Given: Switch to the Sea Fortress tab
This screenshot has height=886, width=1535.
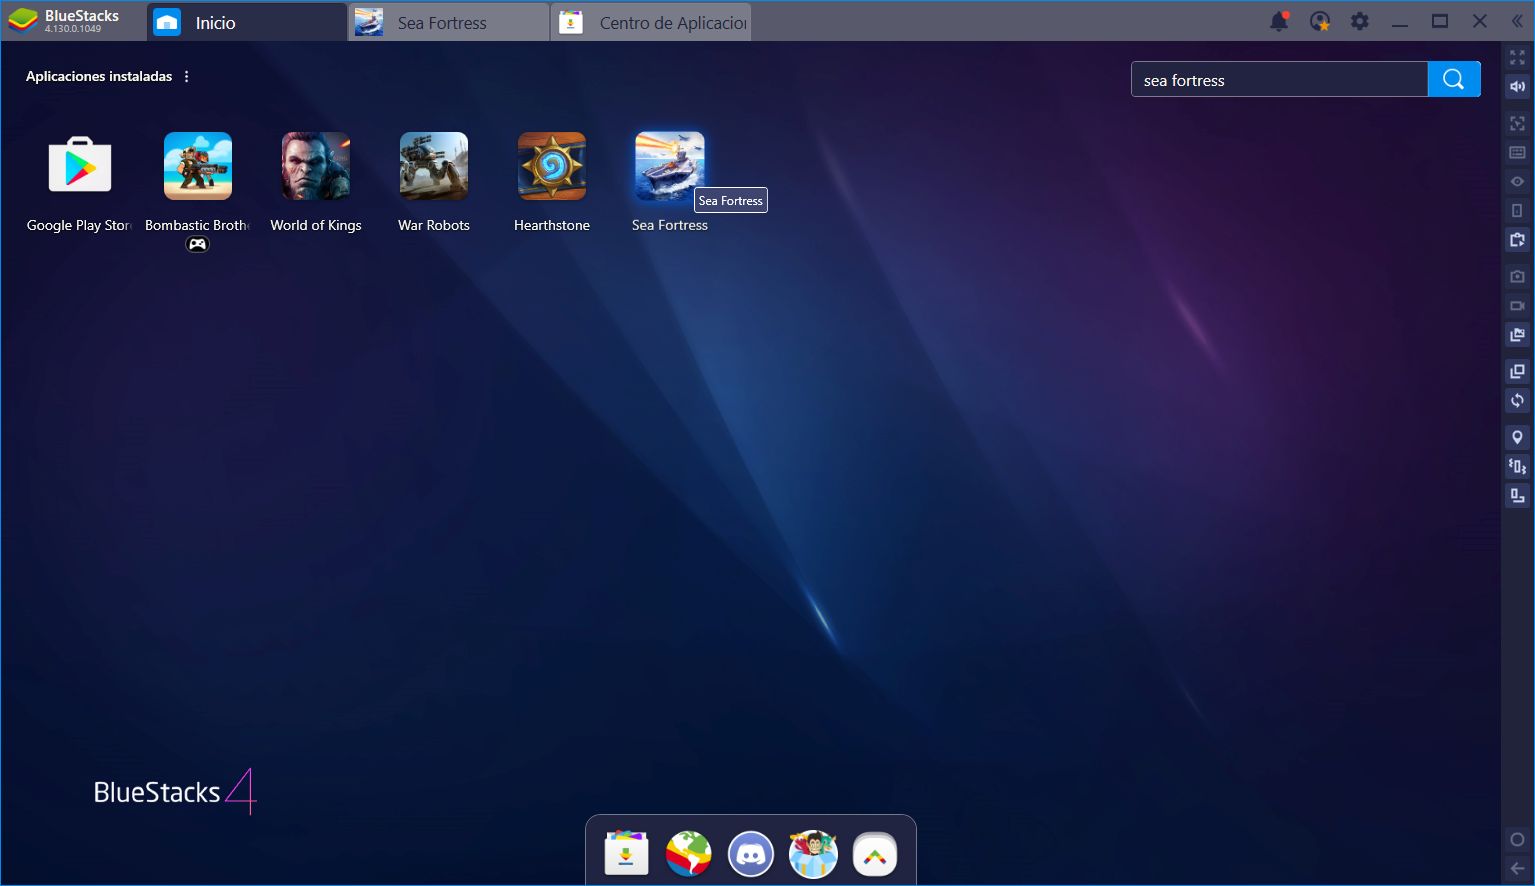Looking at the screenshot, I should click(448, 22).
